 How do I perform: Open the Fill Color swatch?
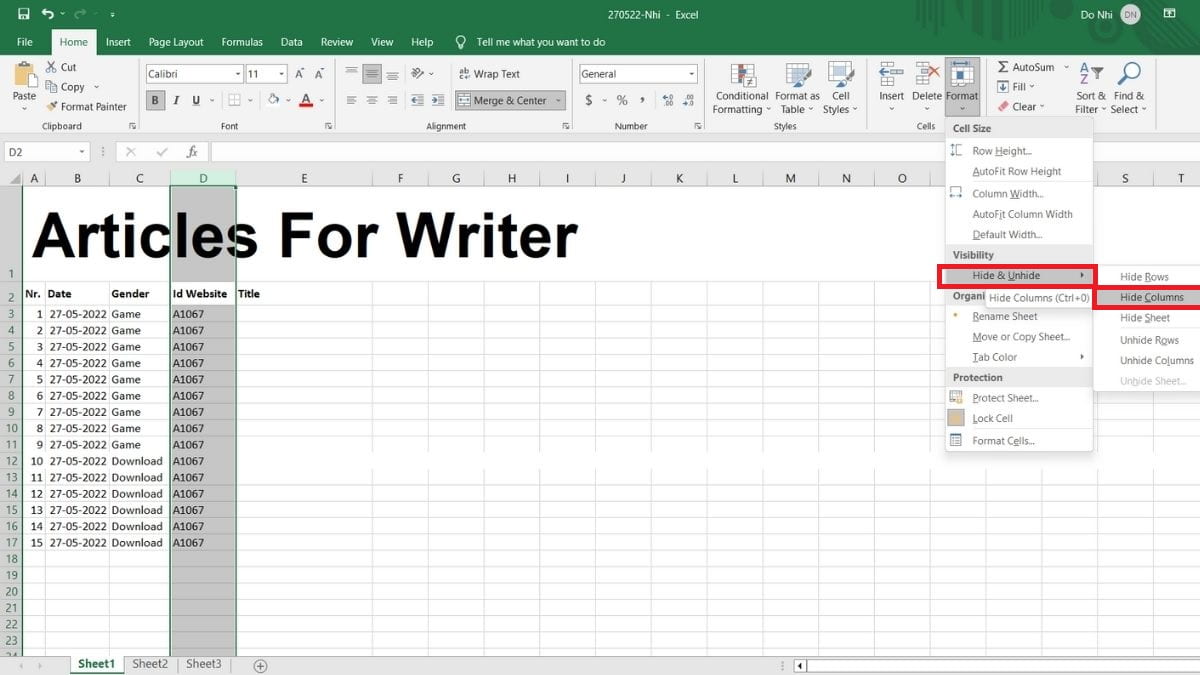[274, 100]
